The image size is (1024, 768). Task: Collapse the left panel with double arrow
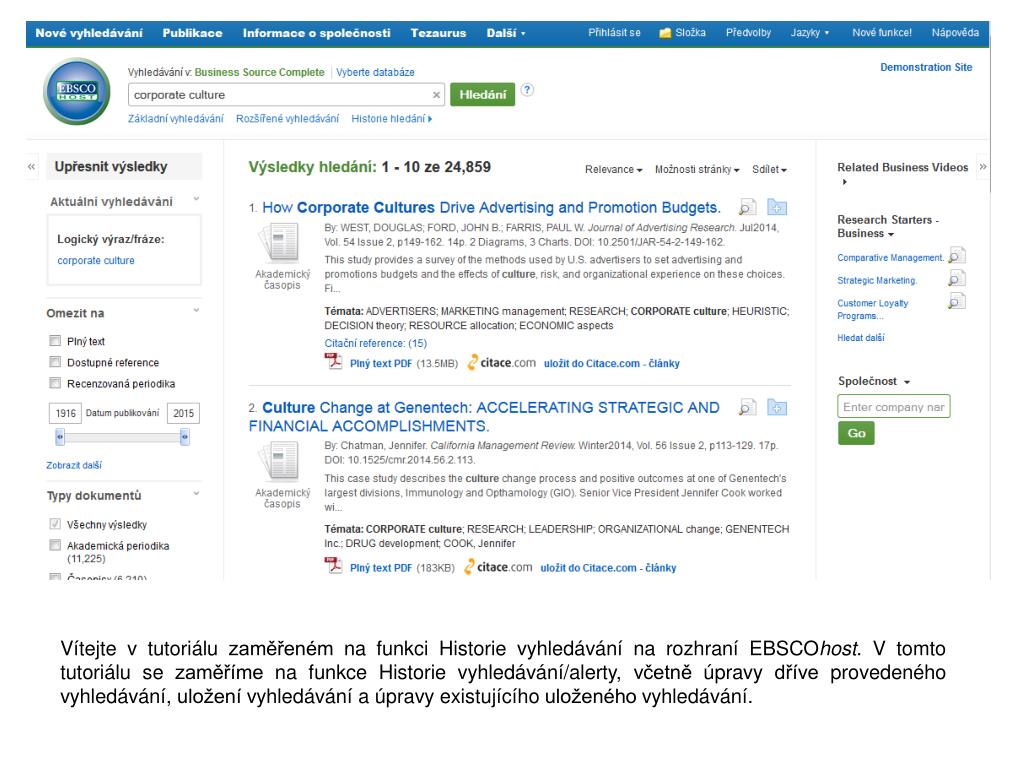[31, 167]
